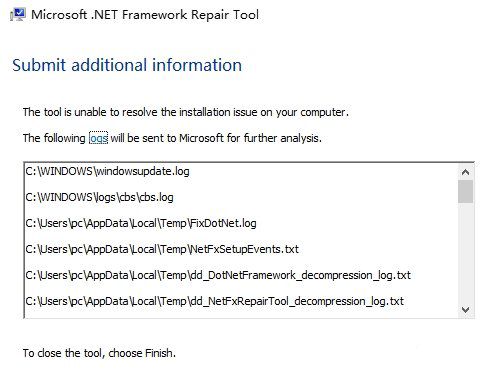Click the .NET Repair Tool title icon

coord(18,14)
